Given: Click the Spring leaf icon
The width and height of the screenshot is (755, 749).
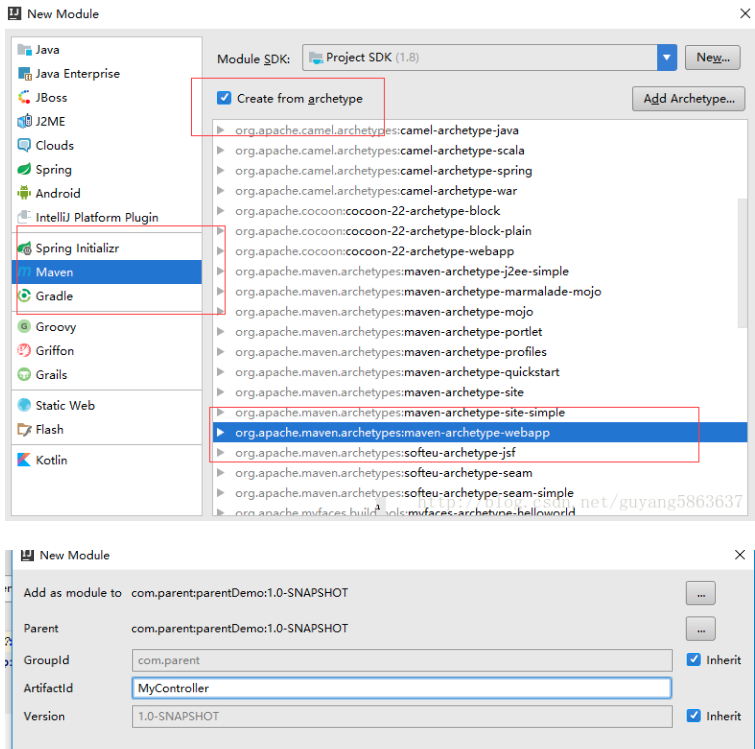Looking at the screenshot, I should (24, 169).
